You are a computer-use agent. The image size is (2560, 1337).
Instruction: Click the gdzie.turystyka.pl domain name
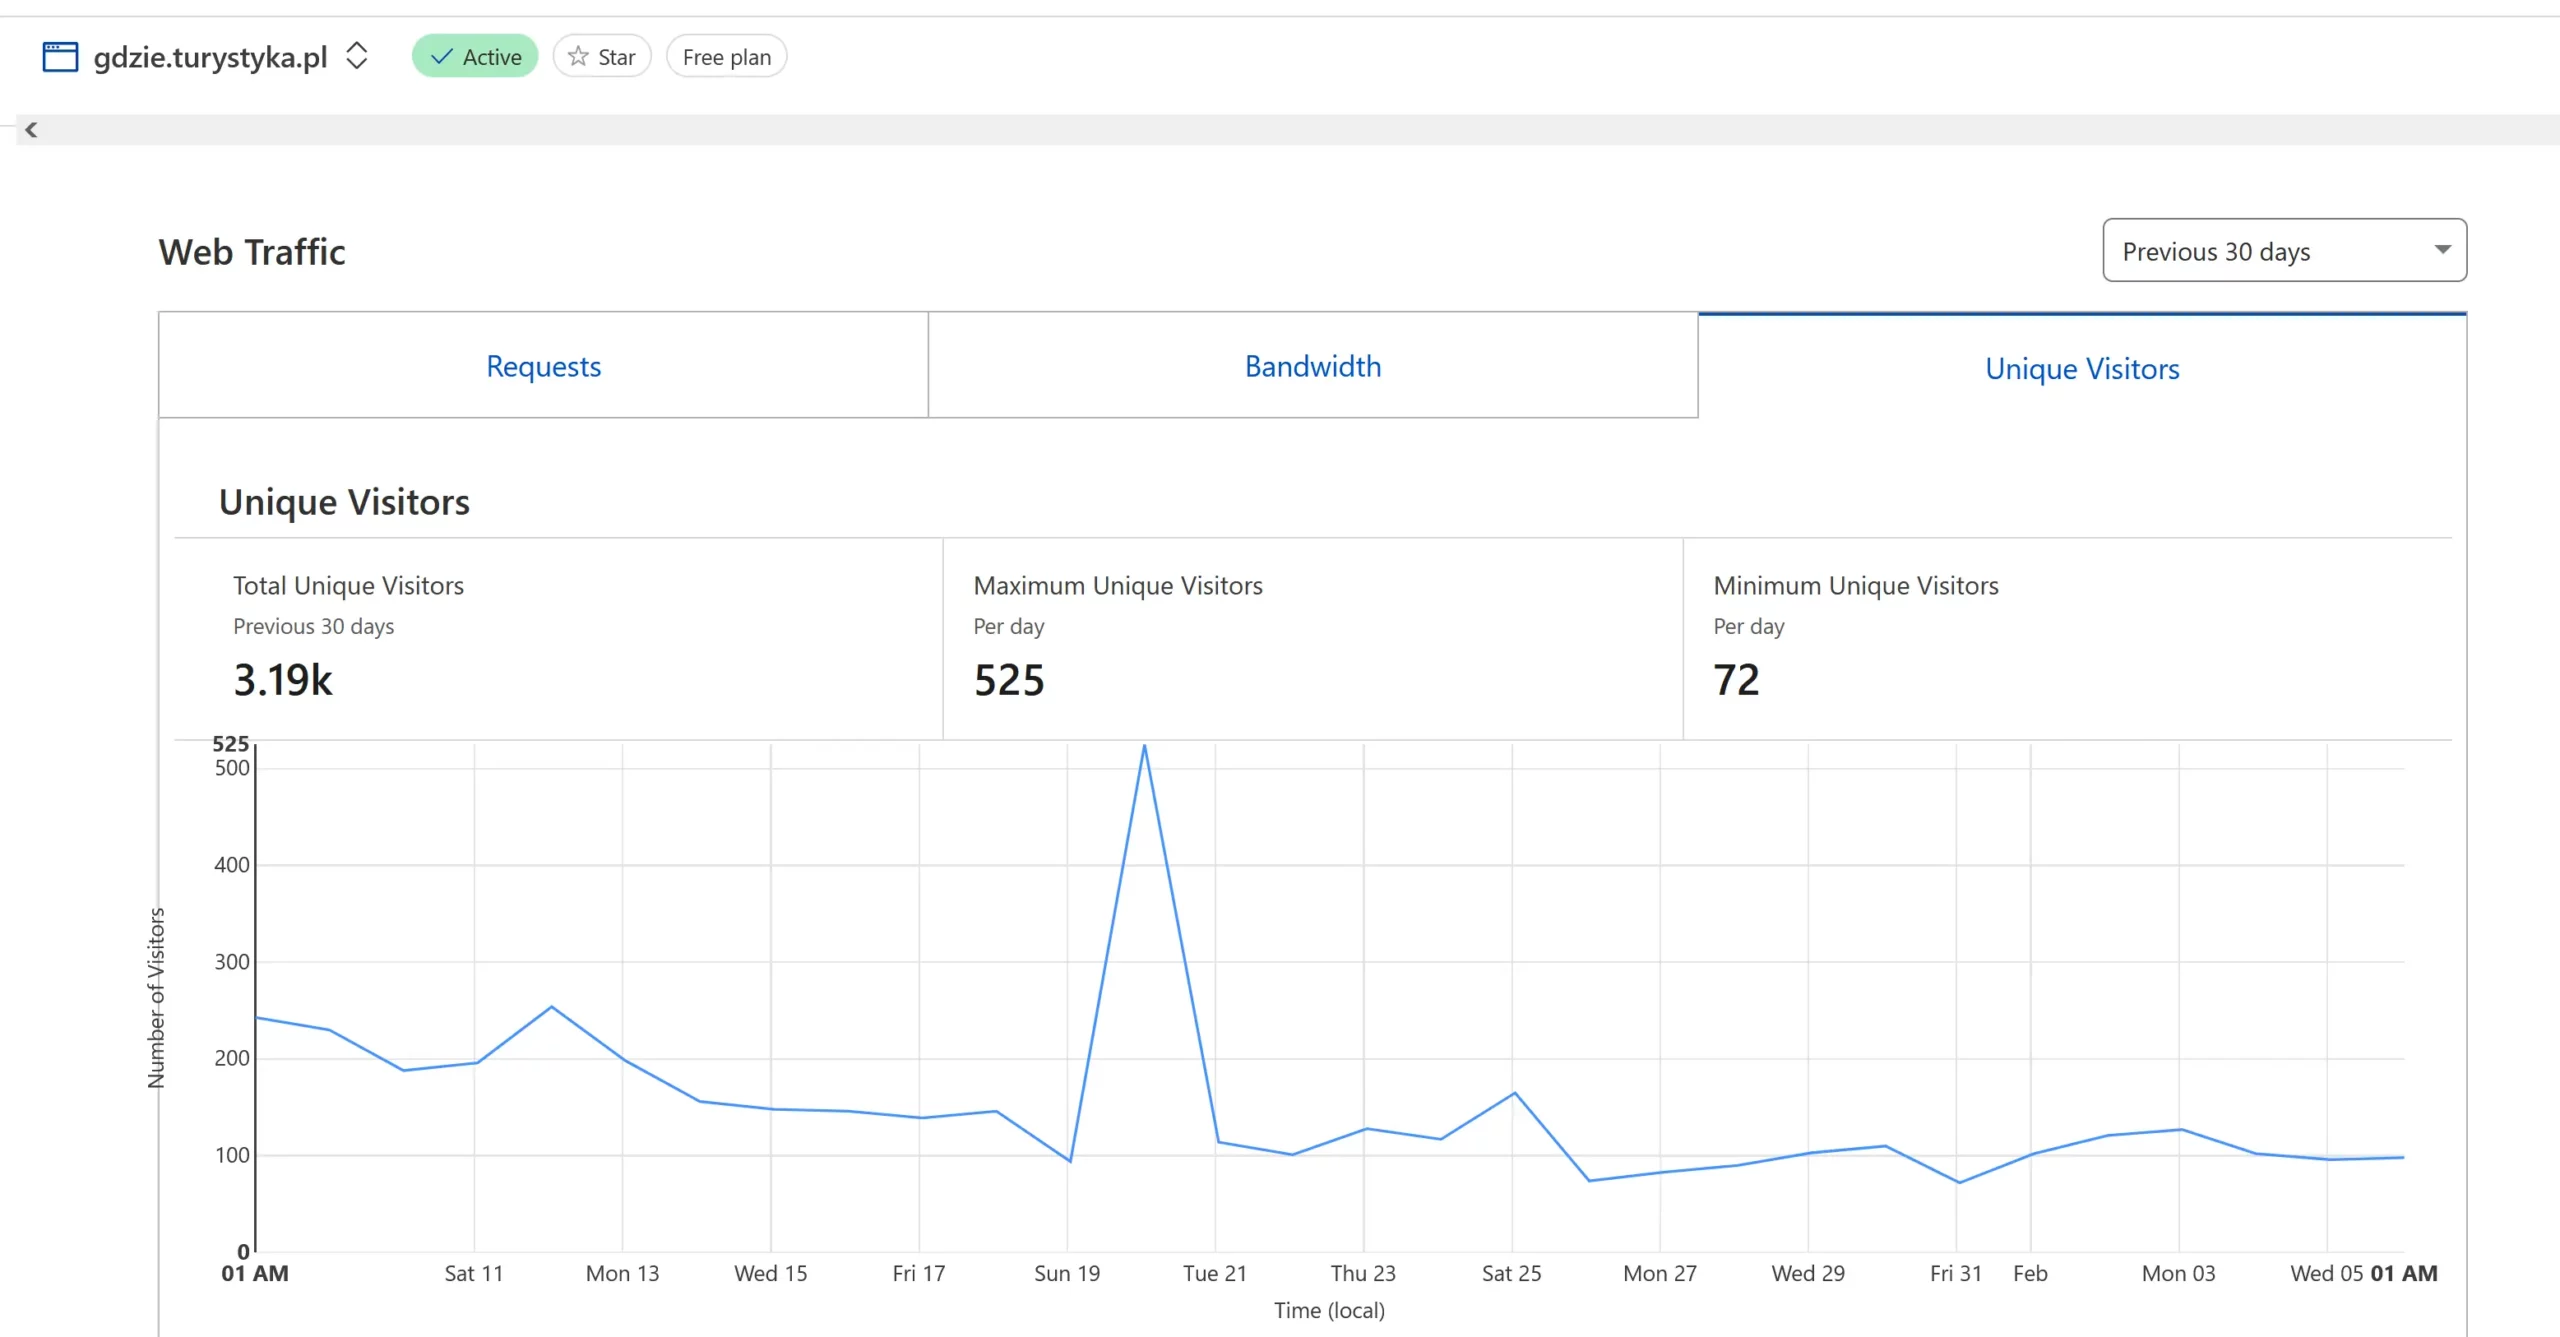[211, 57]
